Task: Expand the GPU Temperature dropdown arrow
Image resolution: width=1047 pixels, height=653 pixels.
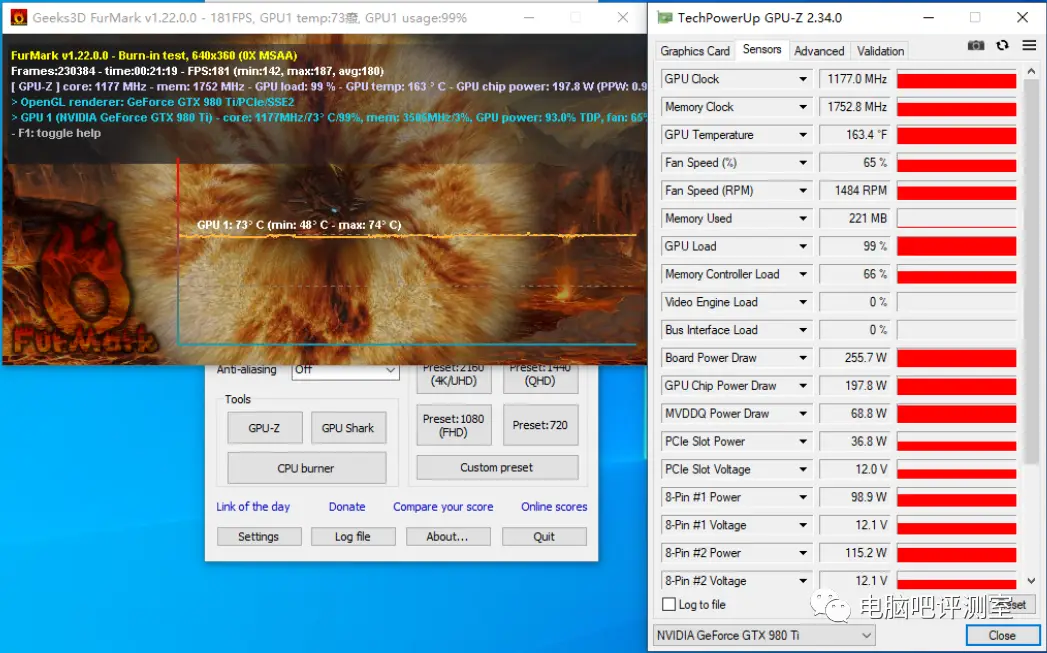Action: coord(803,135)
